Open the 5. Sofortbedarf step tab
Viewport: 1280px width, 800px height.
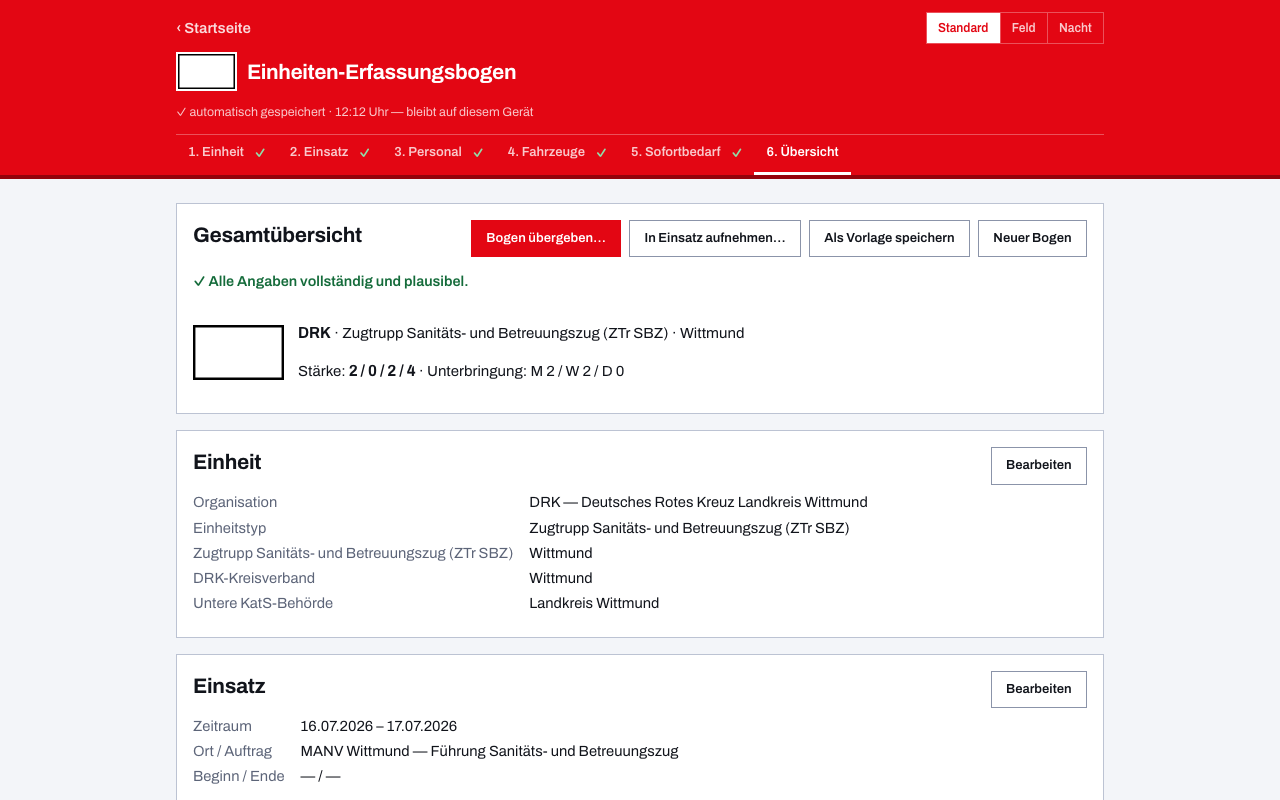point(686,152)
